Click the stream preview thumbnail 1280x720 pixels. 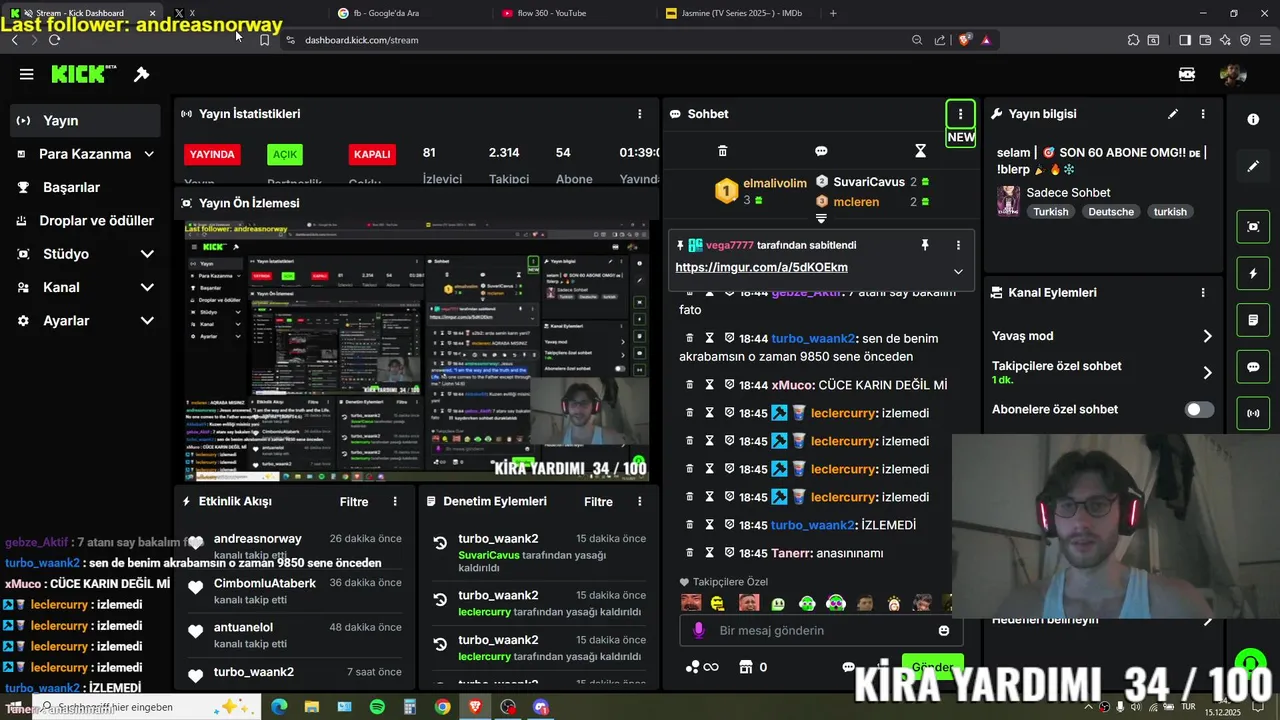point(416,351)
